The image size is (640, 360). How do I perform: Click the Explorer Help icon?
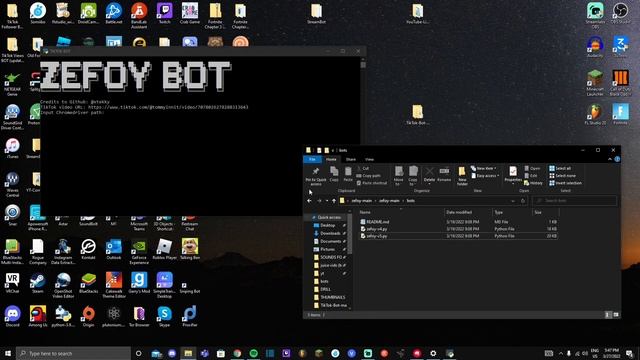pyautogui.click(x=617, y=159)
